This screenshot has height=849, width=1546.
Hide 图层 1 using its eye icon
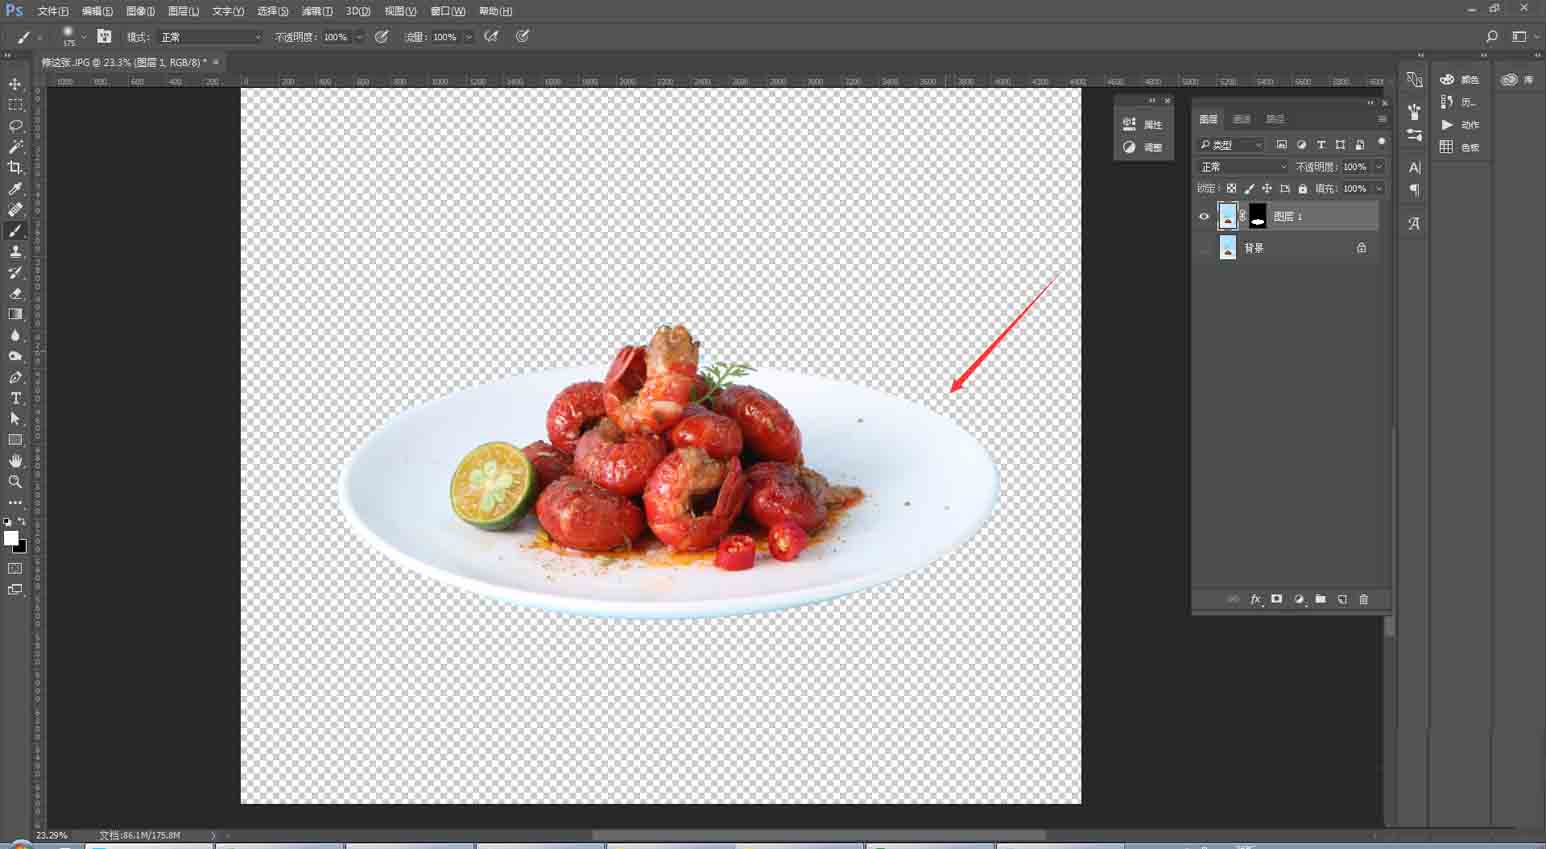click(x=1204, y=216)
